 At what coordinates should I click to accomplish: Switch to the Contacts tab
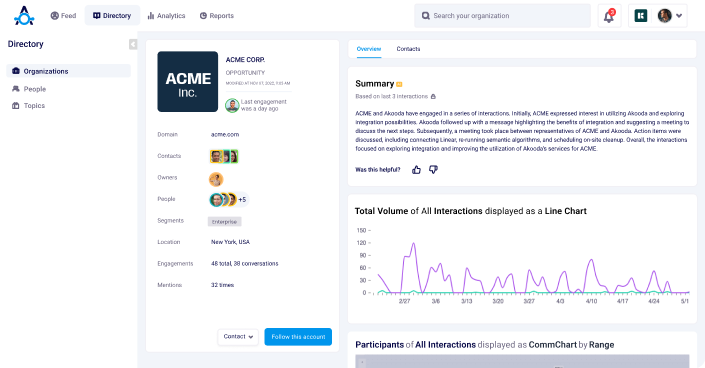(x=408, y=49)
